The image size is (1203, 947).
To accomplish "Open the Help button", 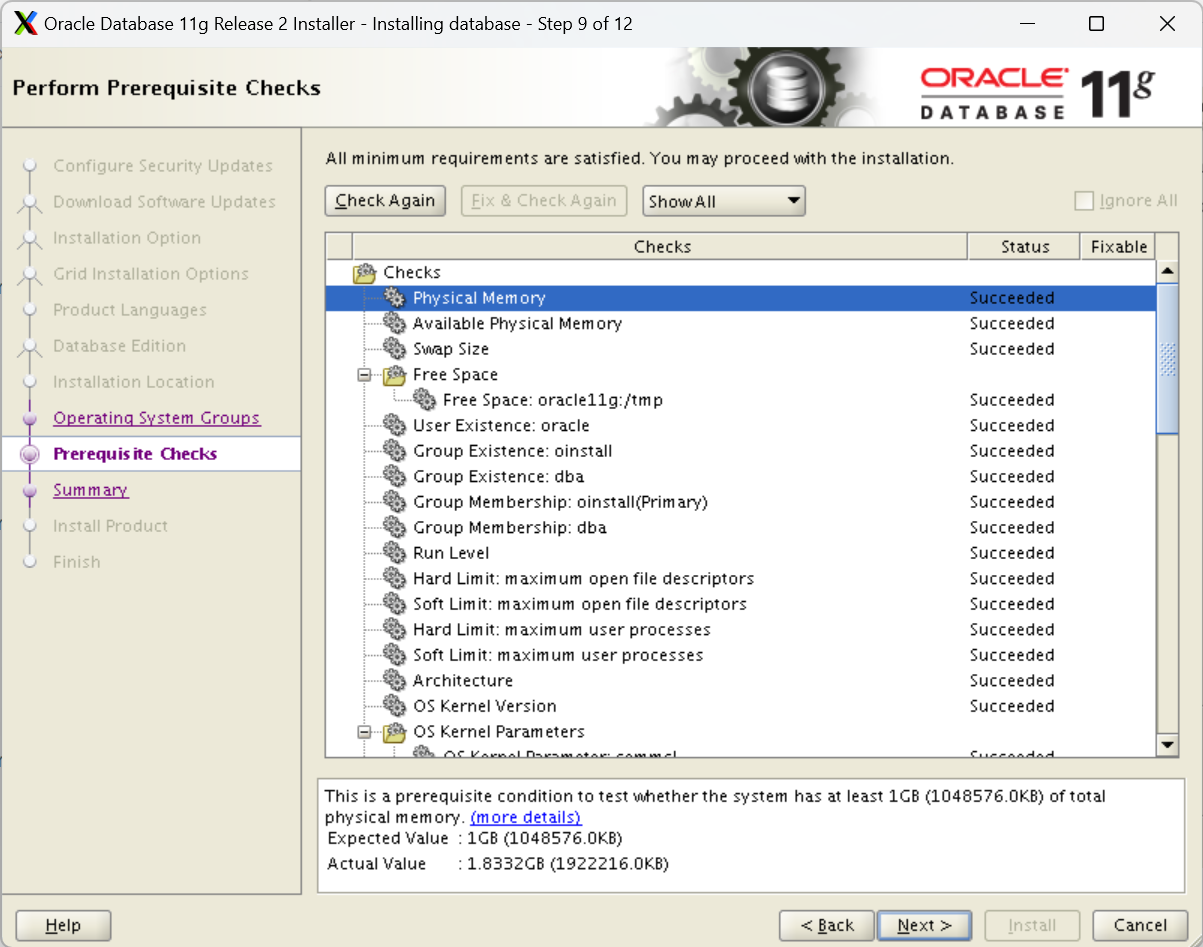I will (x=63, y=925).
